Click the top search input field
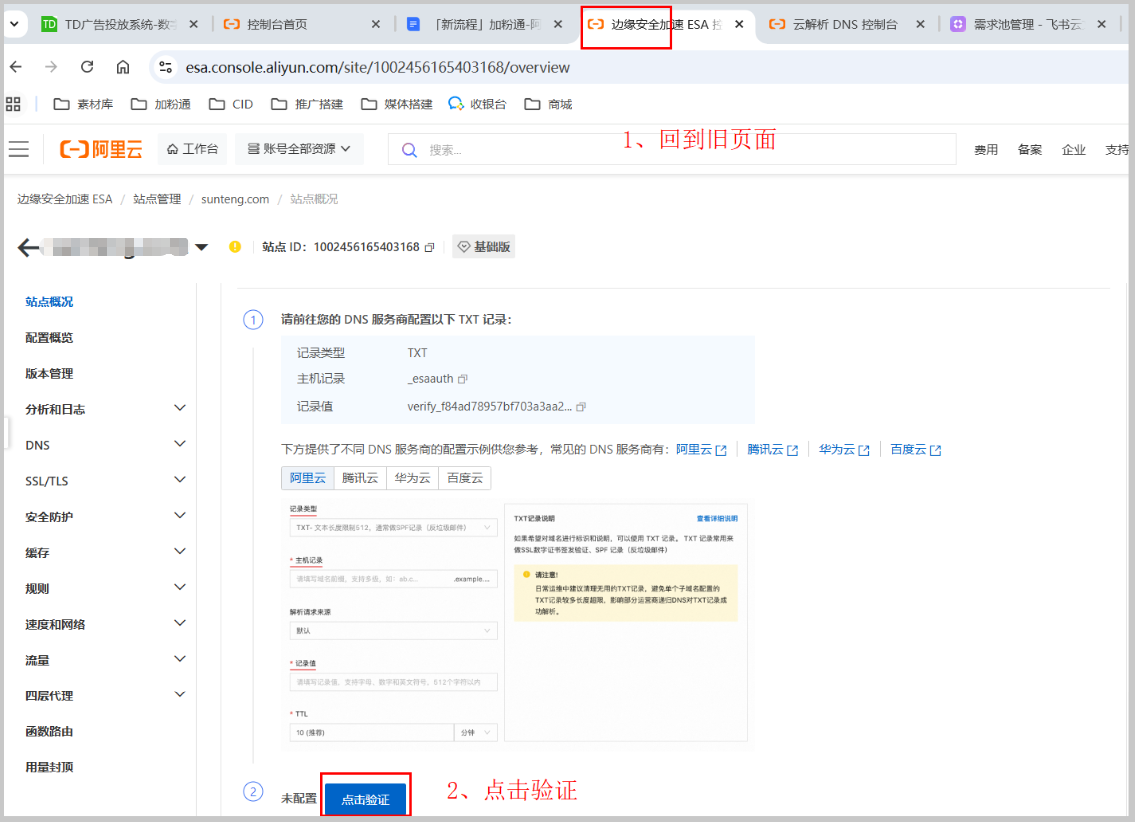 tap(680, 150)
